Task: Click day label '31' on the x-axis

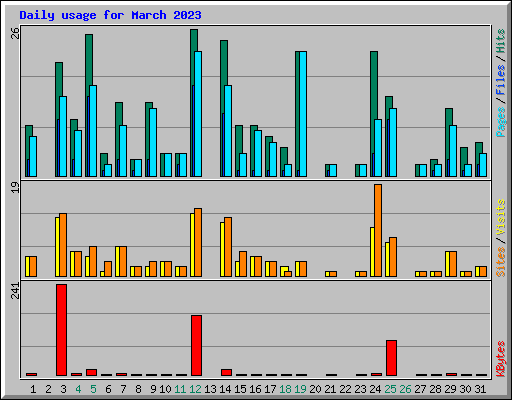Action: click(480, 389)
